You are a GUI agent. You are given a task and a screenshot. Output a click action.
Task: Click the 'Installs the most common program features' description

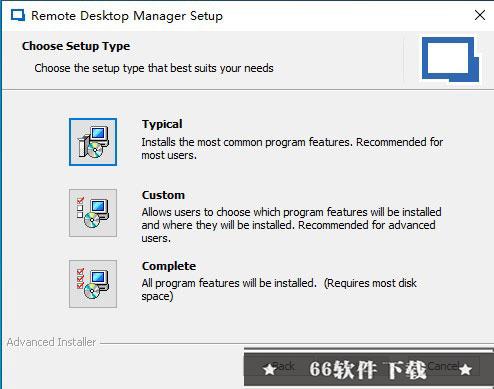point(292,149)
